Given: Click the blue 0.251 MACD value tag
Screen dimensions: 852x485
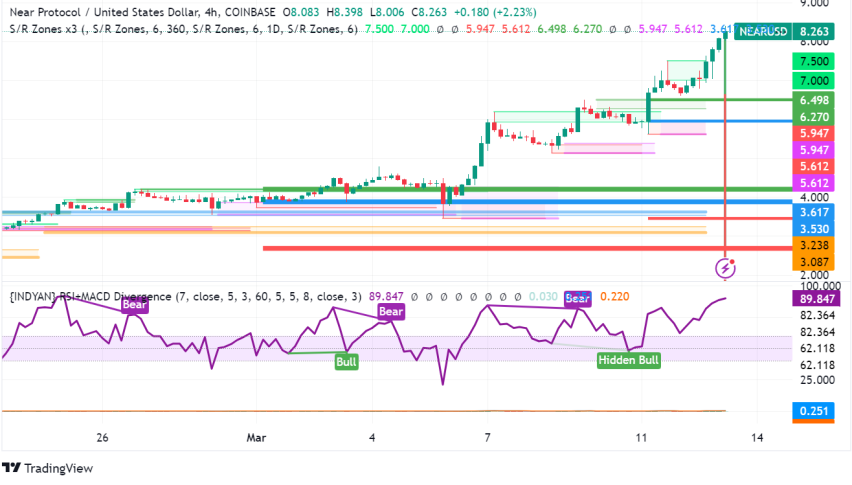Looking at the screenshot, I should click(813, 411).
